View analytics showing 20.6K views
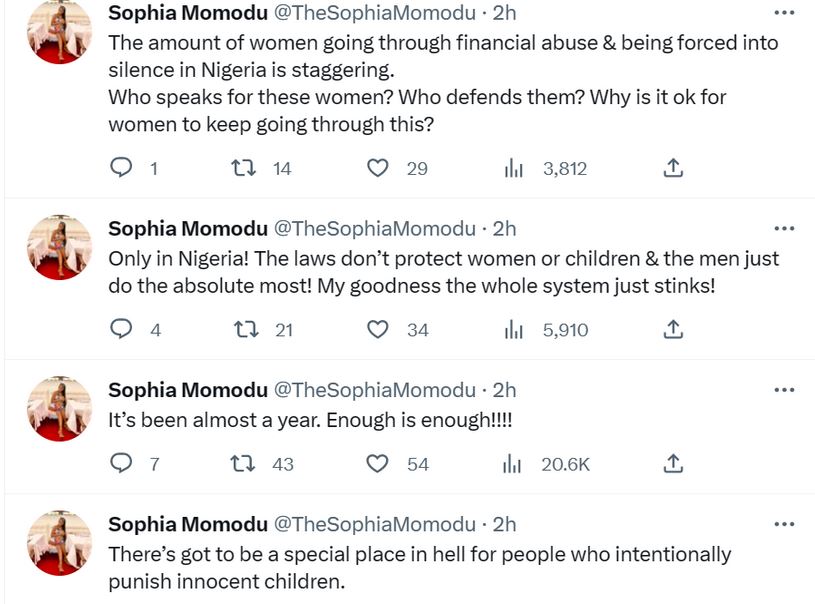815x604 pixels. click(514, 464)
